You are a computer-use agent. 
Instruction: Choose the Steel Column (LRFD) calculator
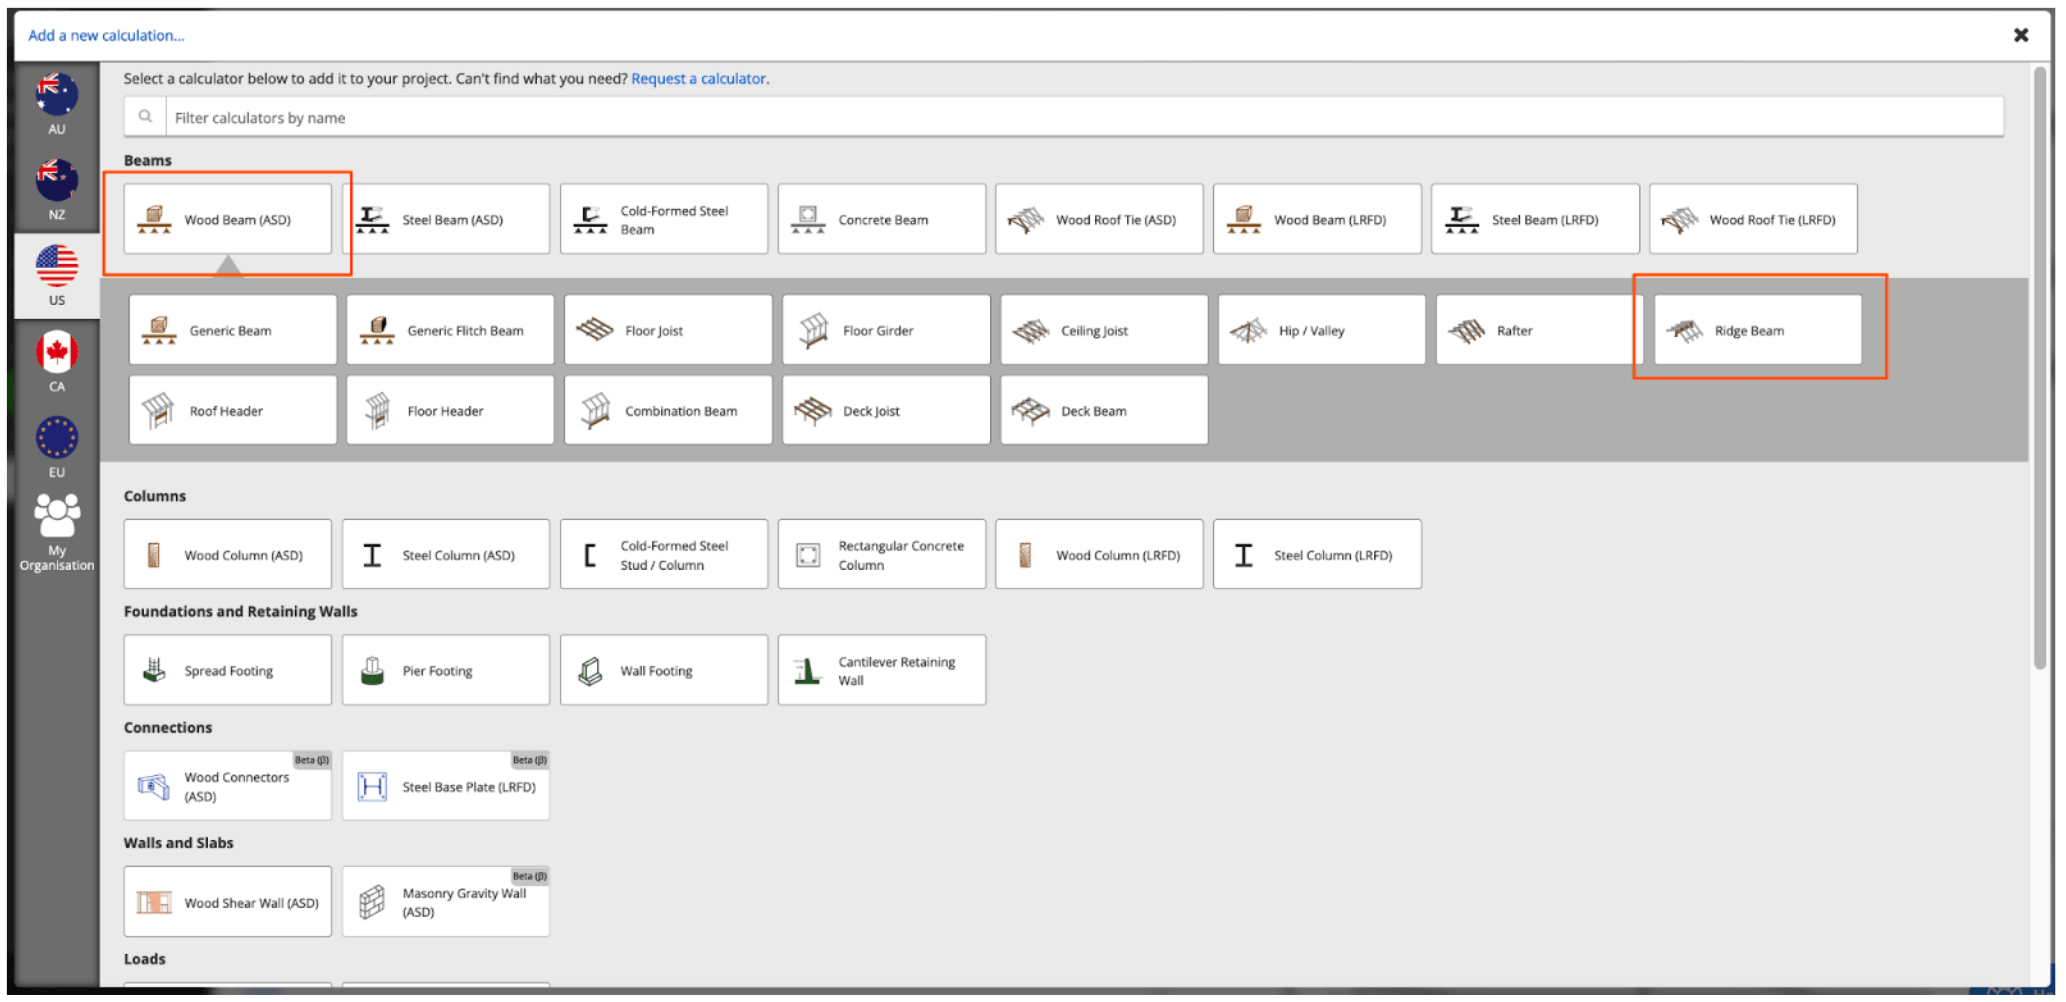[x=1317, y=554]
